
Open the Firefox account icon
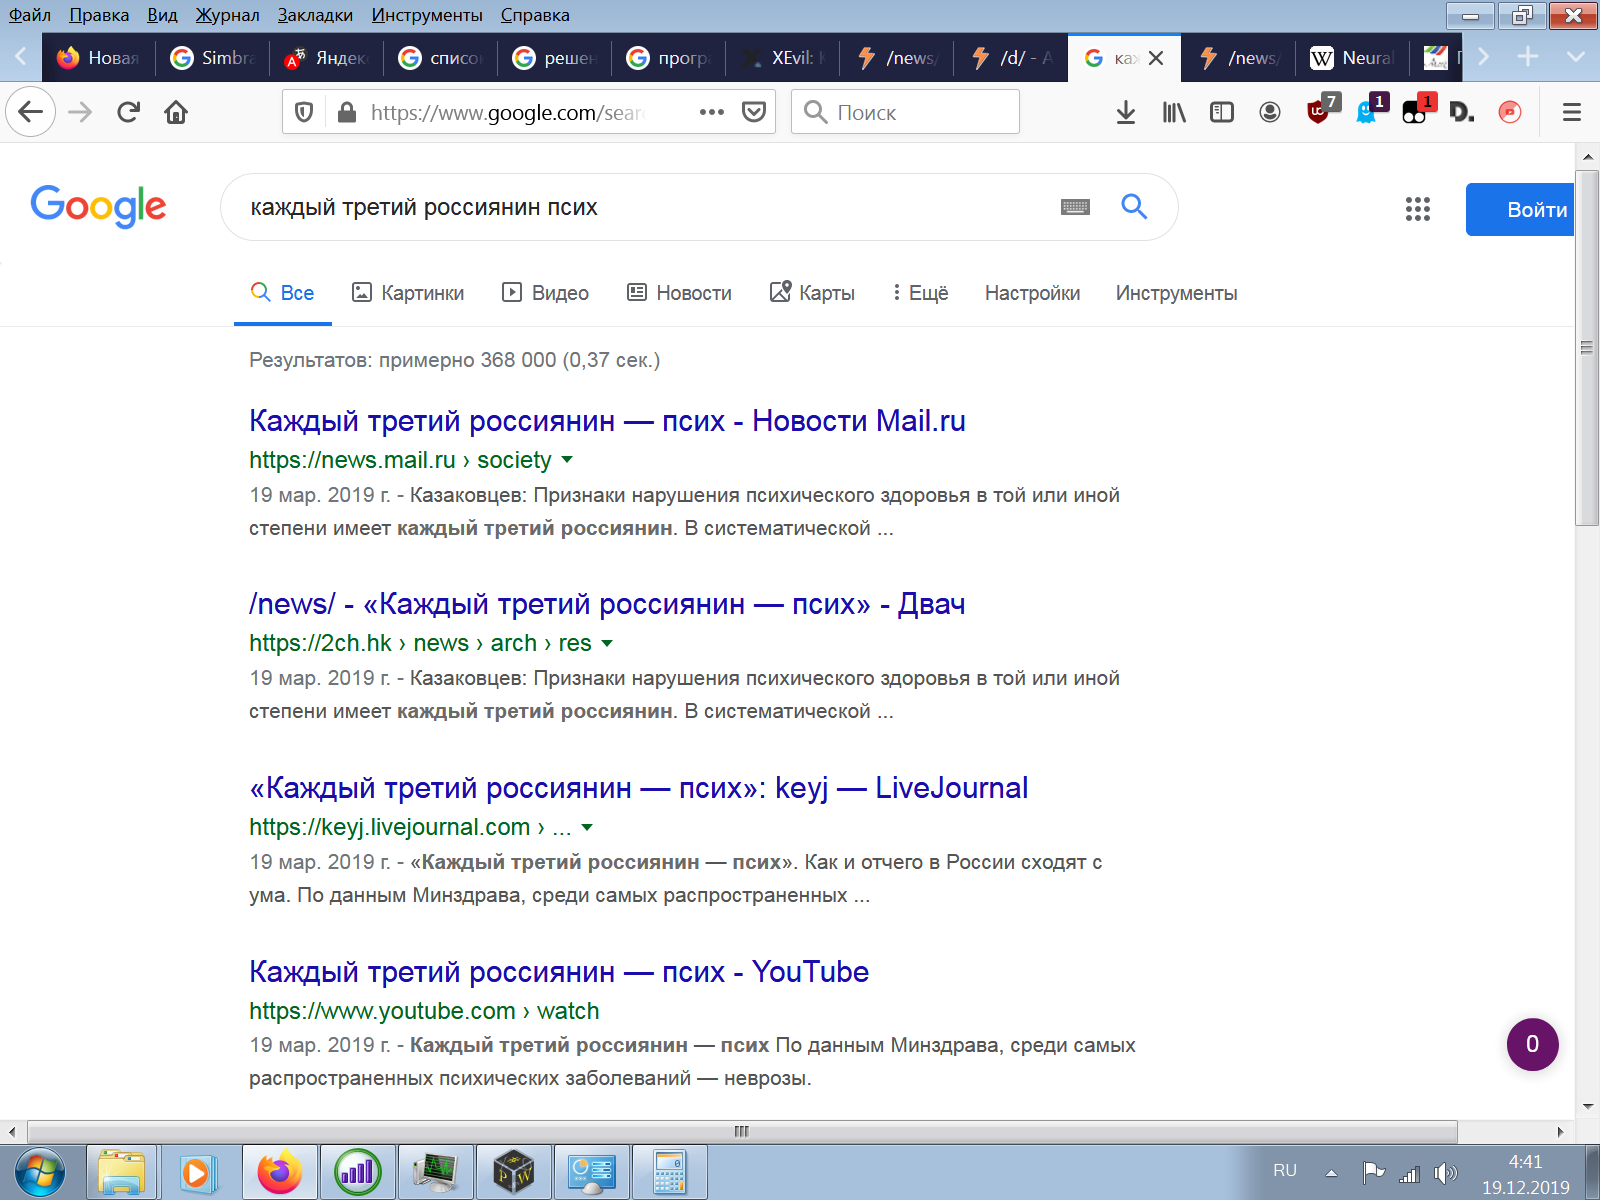point(1270,112)
